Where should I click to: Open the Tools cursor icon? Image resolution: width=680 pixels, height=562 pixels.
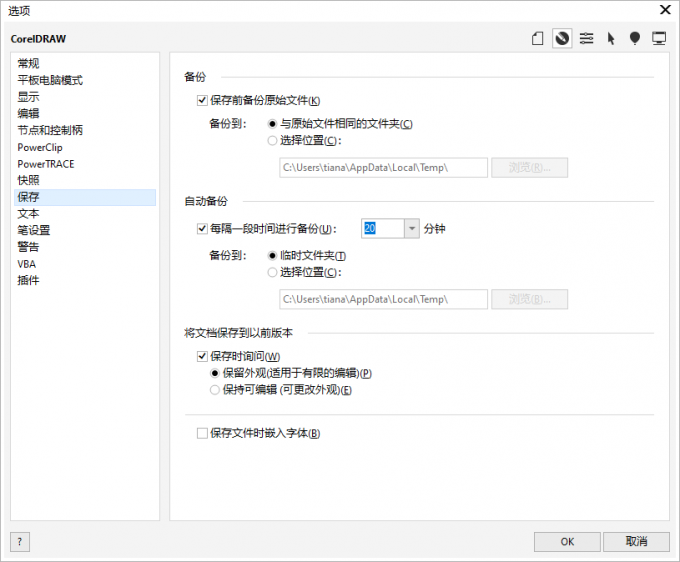click(611, 39)
